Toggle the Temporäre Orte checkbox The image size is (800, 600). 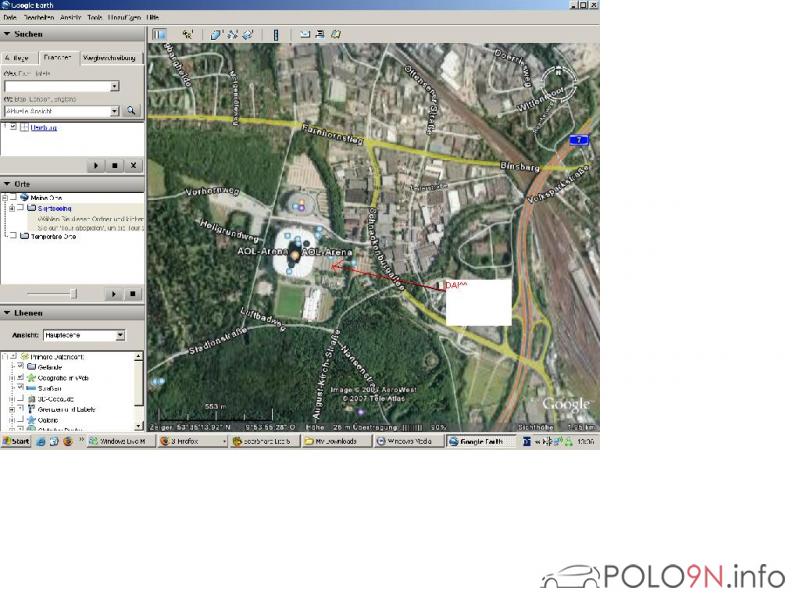tap(13, 236)
